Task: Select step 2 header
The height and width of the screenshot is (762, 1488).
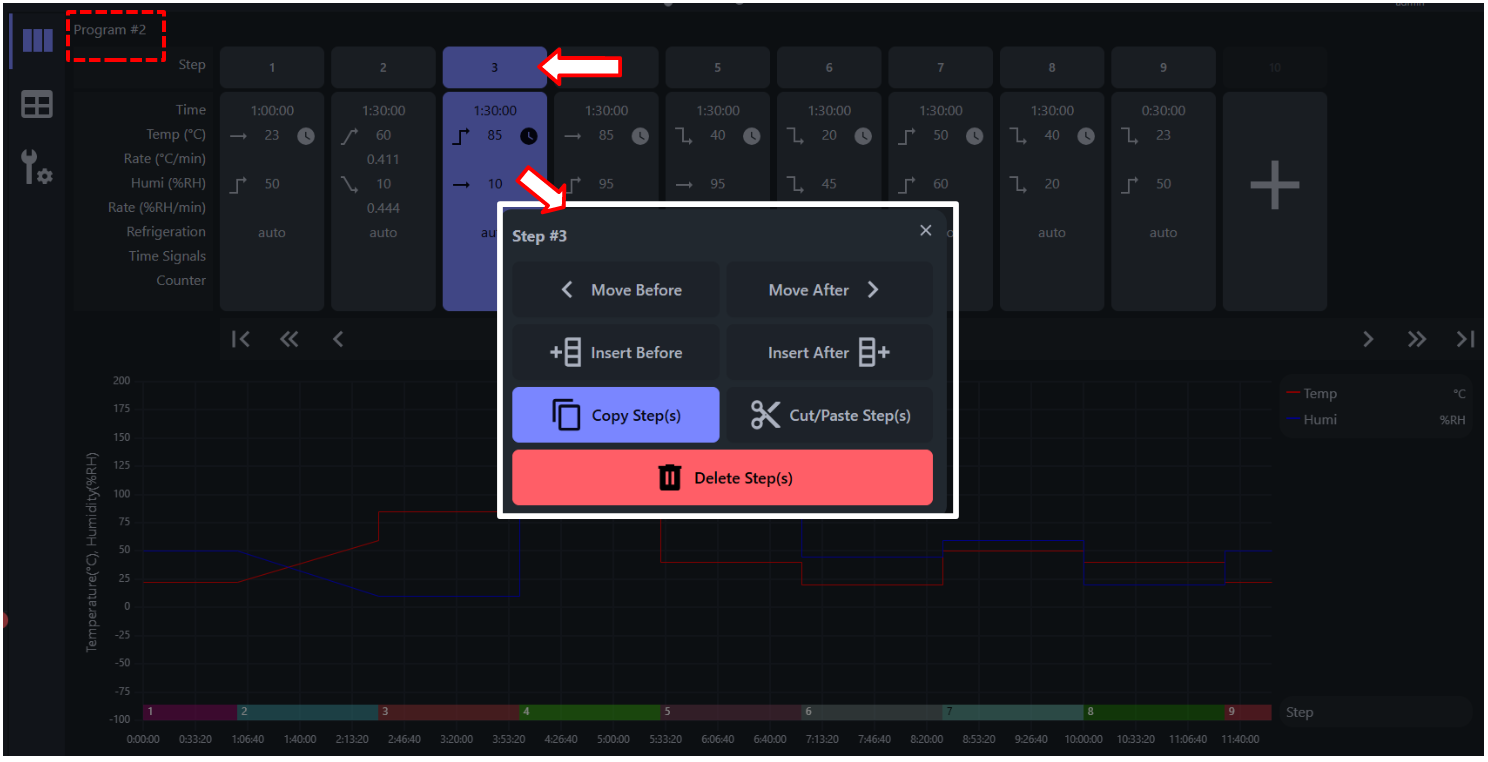Action: click(383, 67)
